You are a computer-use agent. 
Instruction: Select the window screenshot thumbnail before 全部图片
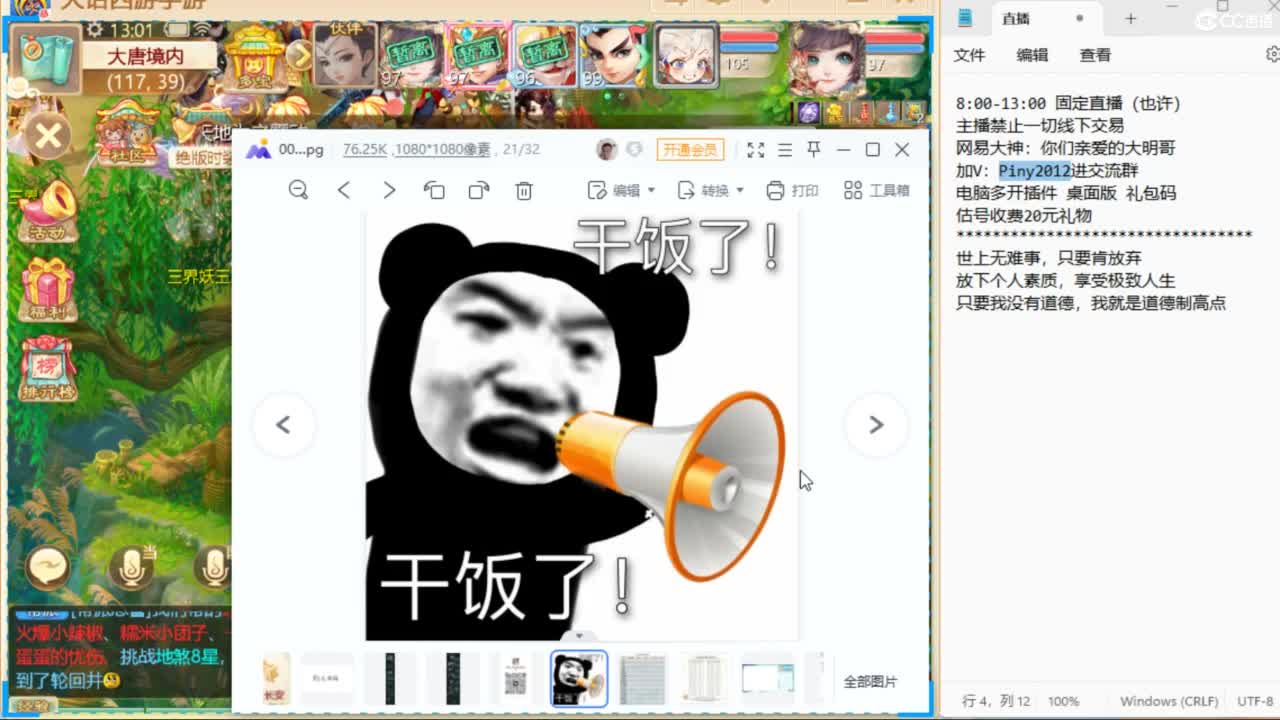click(x=768, y=679)
